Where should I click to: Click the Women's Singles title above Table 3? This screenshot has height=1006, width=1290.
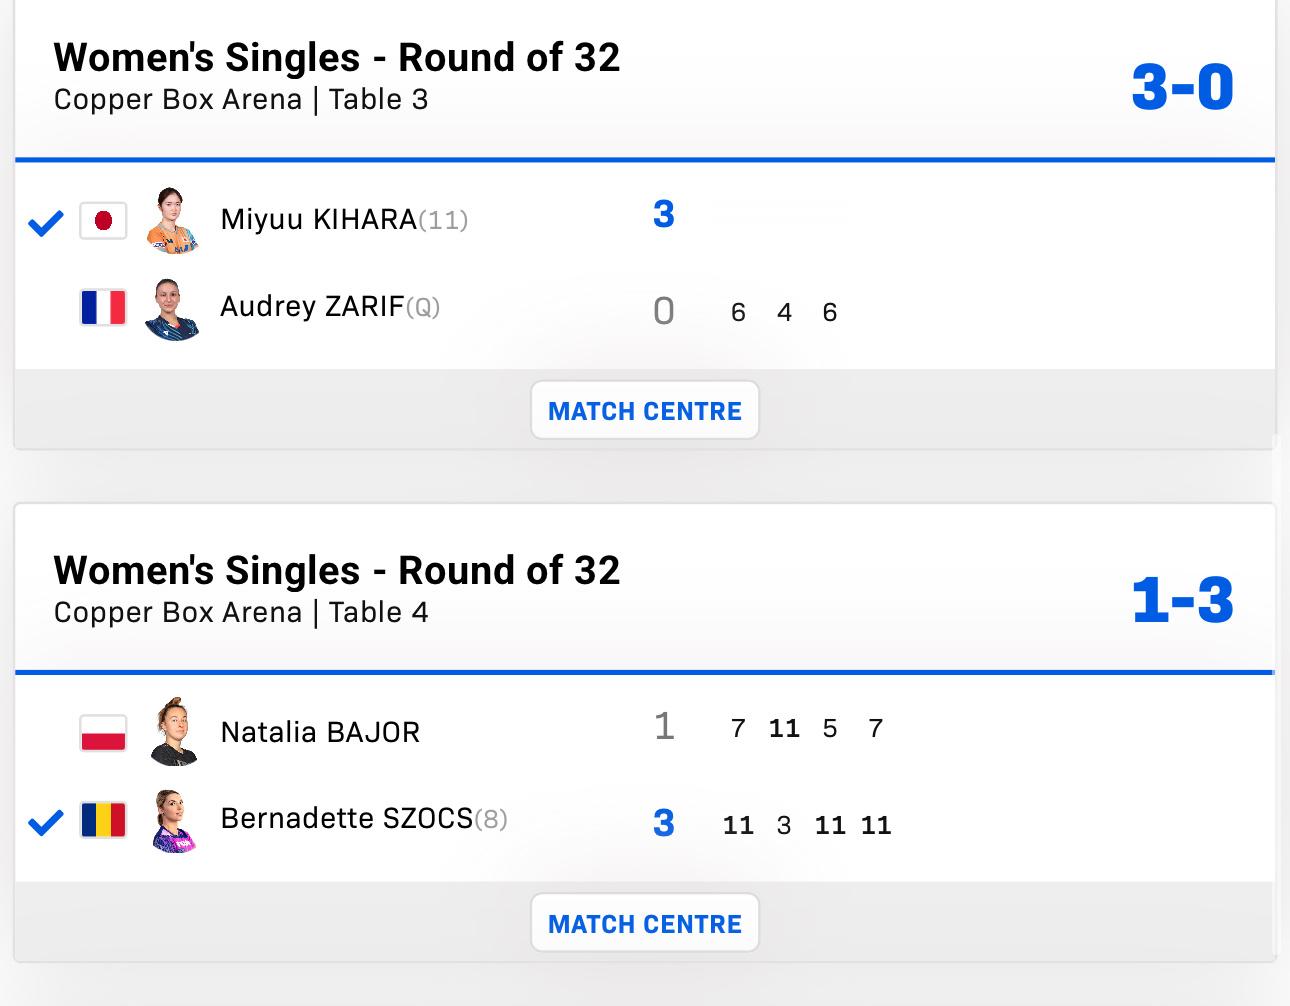337,58
